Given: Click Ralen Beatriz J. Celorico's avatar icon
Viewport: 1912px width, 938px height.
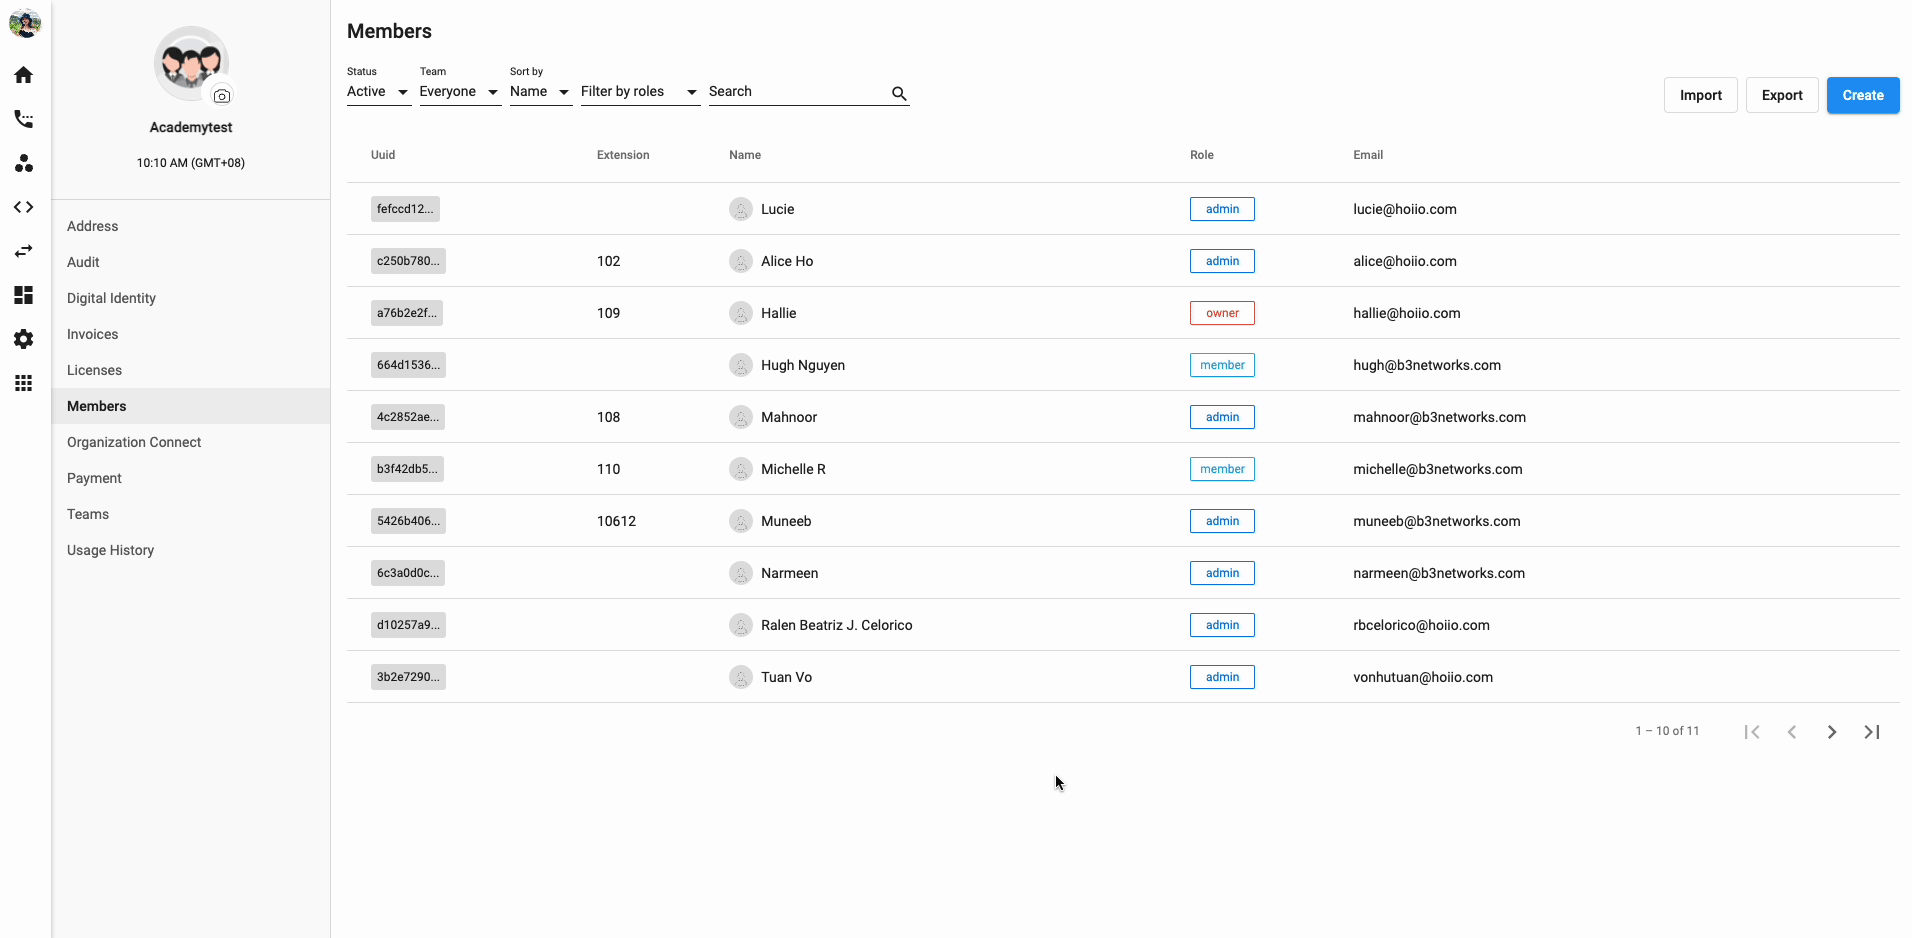Looking at the screenshot, I should (741, 625).
